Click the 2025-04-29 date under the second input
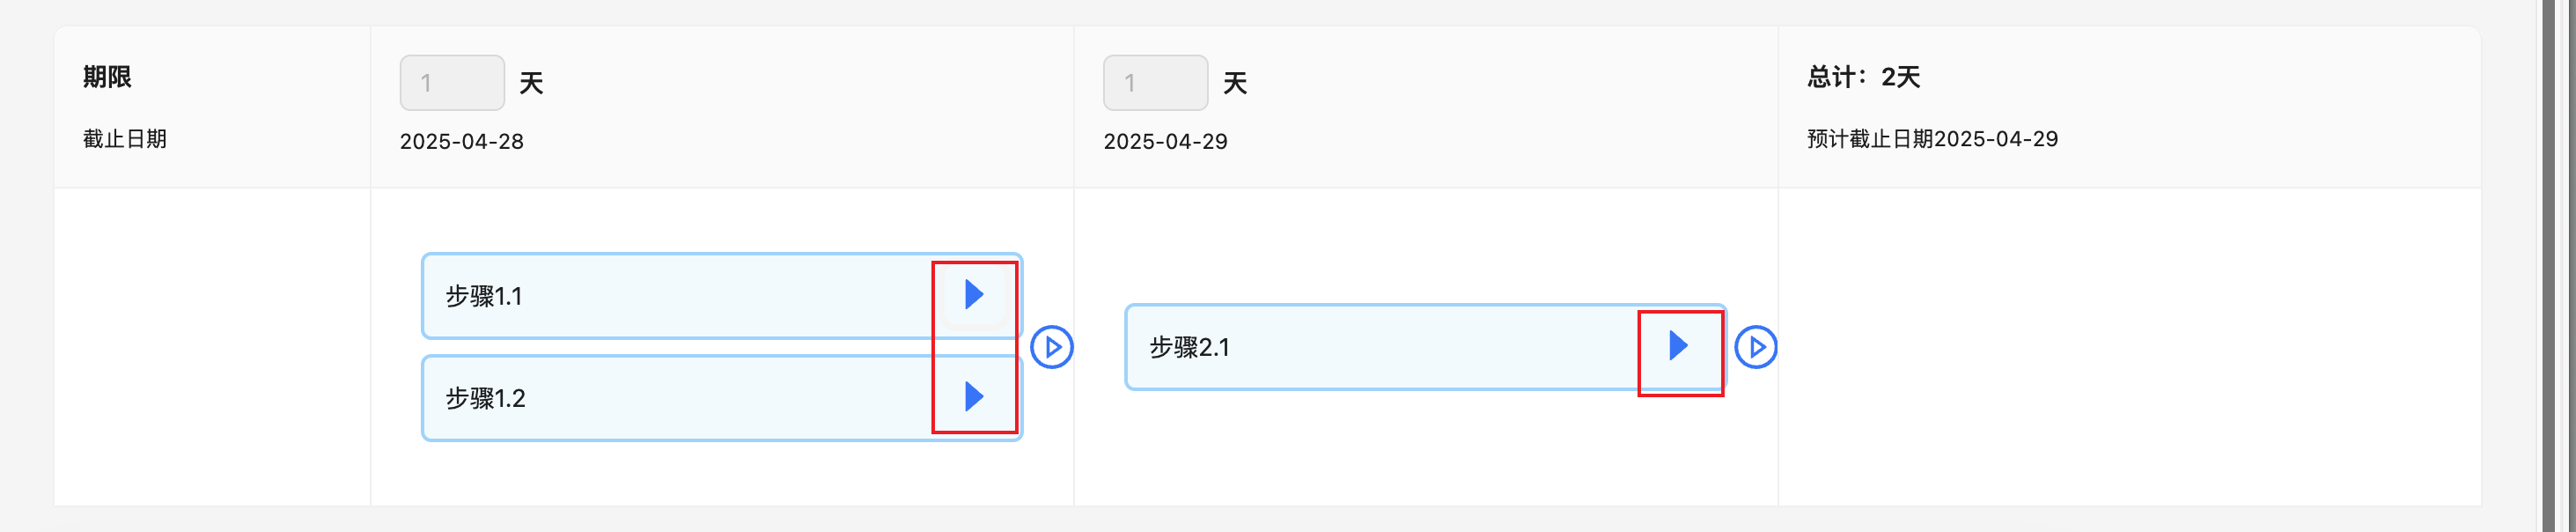2576x532 pixels. (1165, 141)
